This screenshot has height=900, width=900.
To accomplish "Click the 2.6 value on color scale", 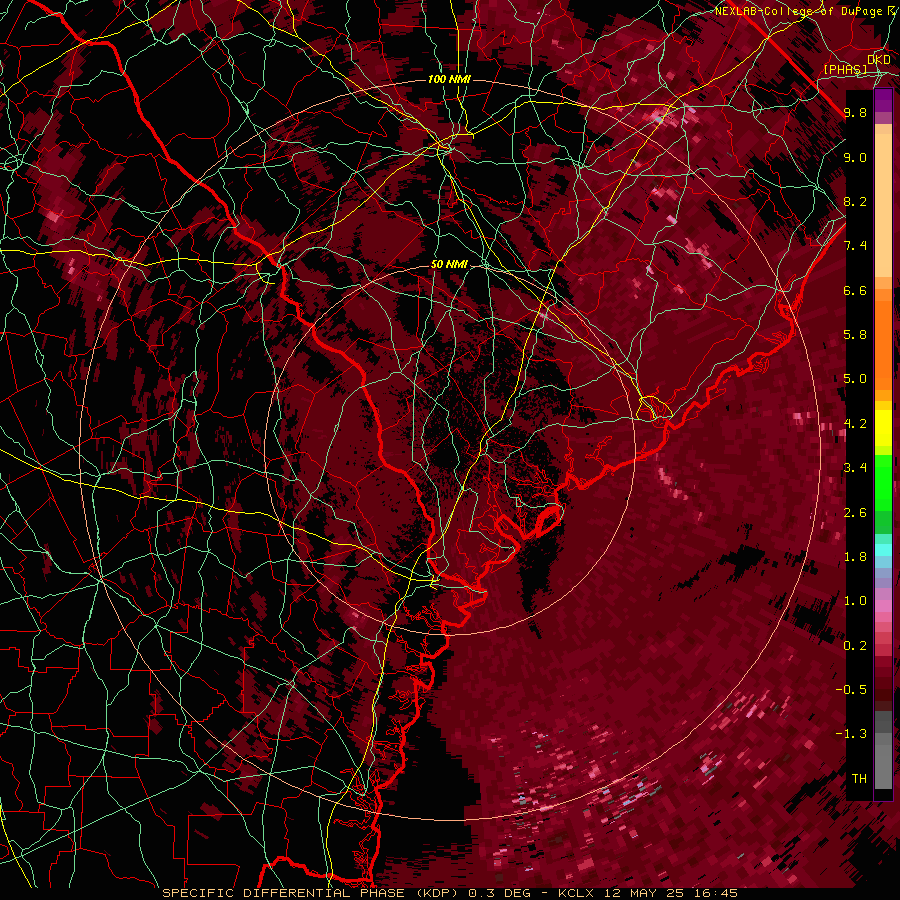I will pos(855,513).
